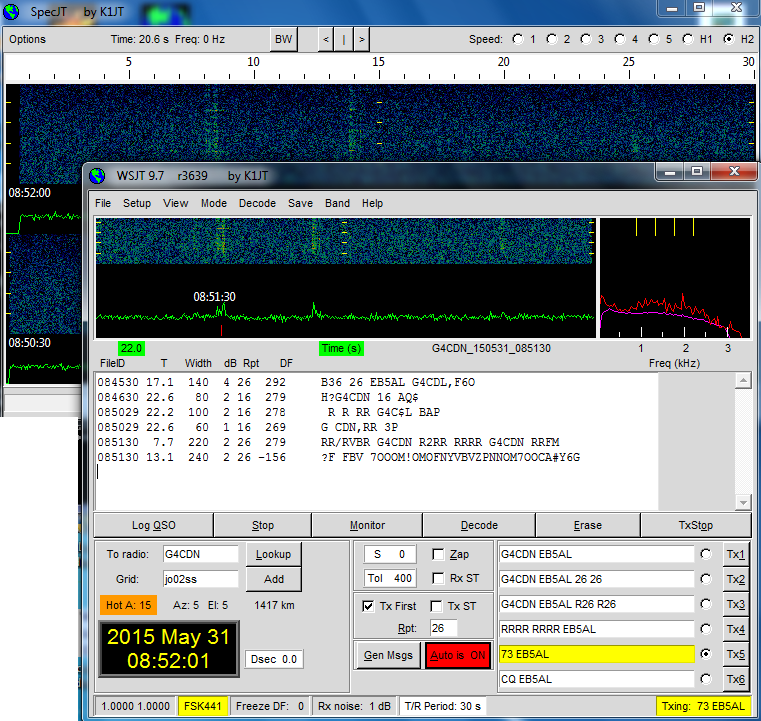Click the WSJT globe icon in title bar
Viewport: 761px width, 721px height.
pos(97,176)
